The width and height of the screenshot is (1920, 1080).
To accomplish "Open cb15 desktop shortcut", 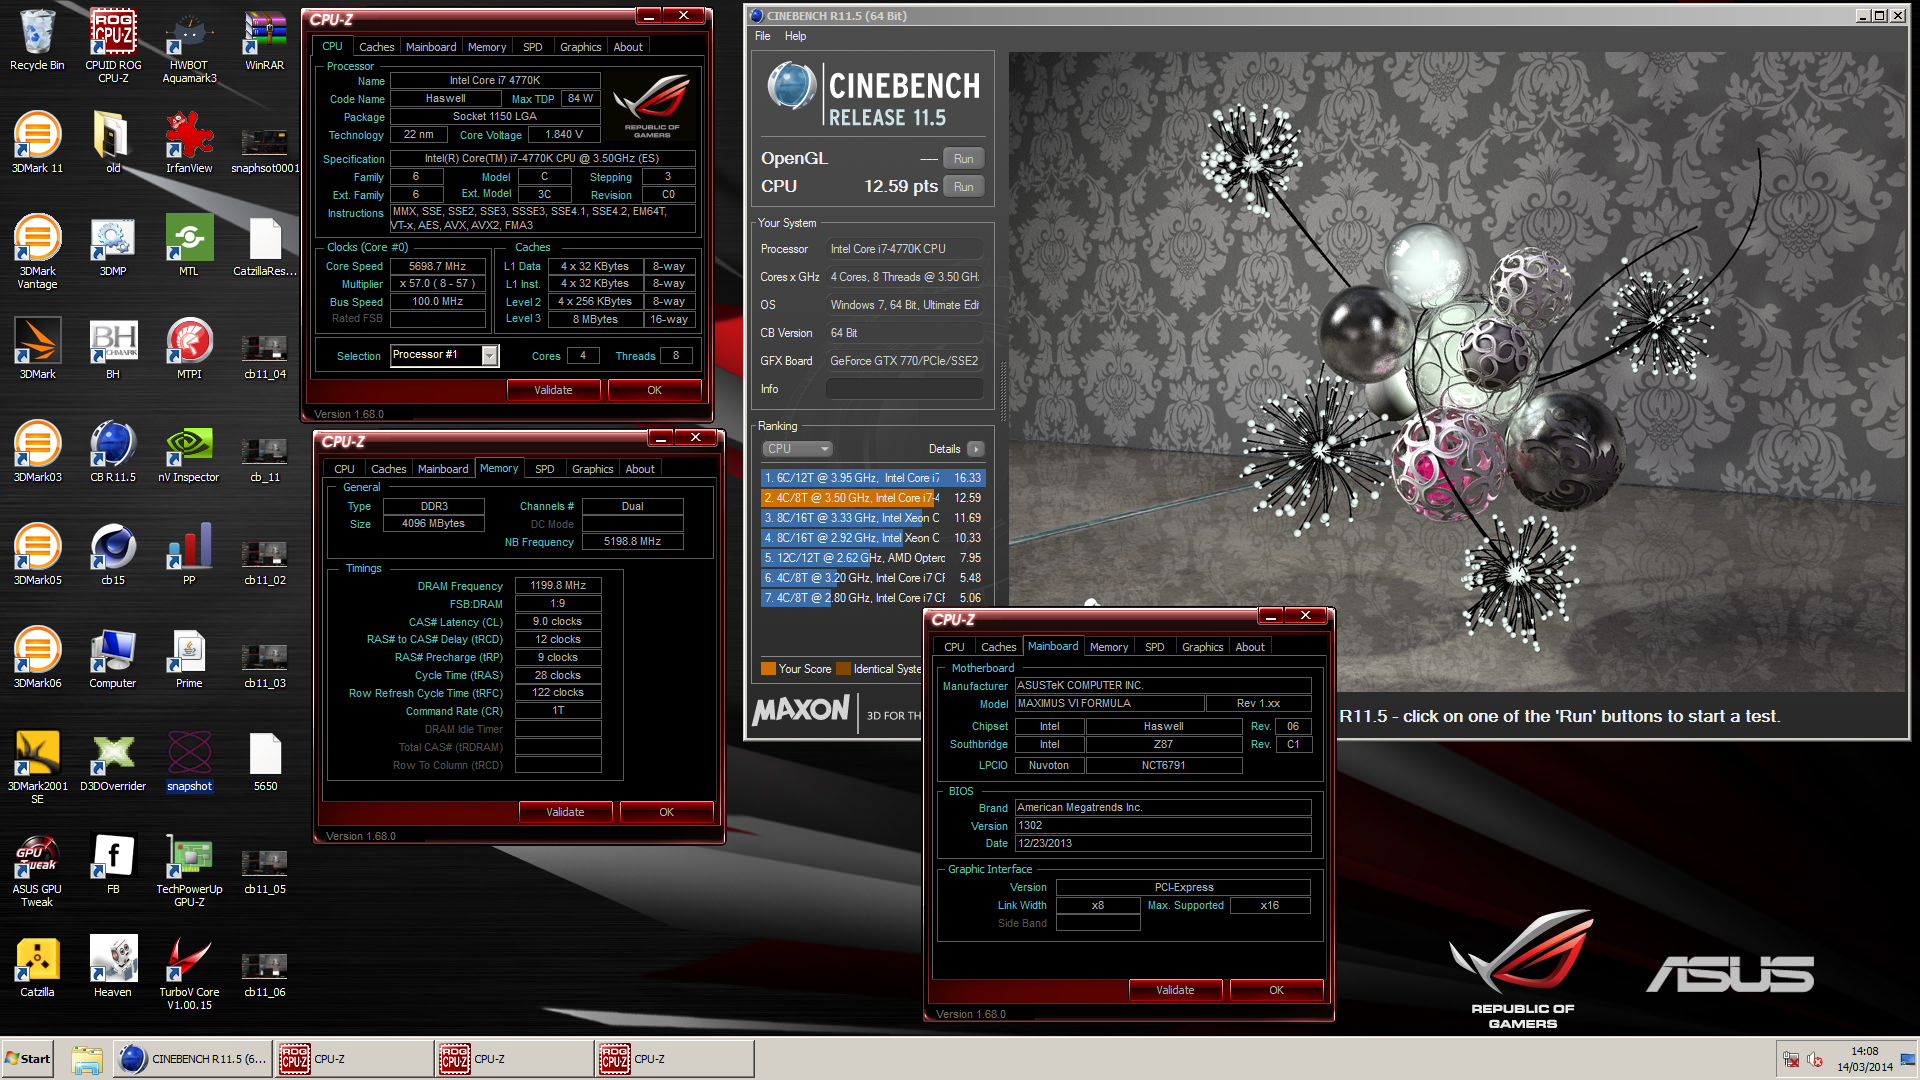I will click(x=113, y=555).
